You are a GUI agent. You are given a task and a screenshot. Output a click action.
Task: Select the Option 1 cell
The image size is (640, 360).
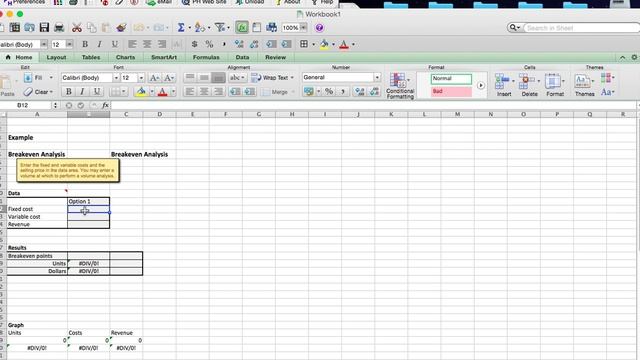[x=88, y=201]
